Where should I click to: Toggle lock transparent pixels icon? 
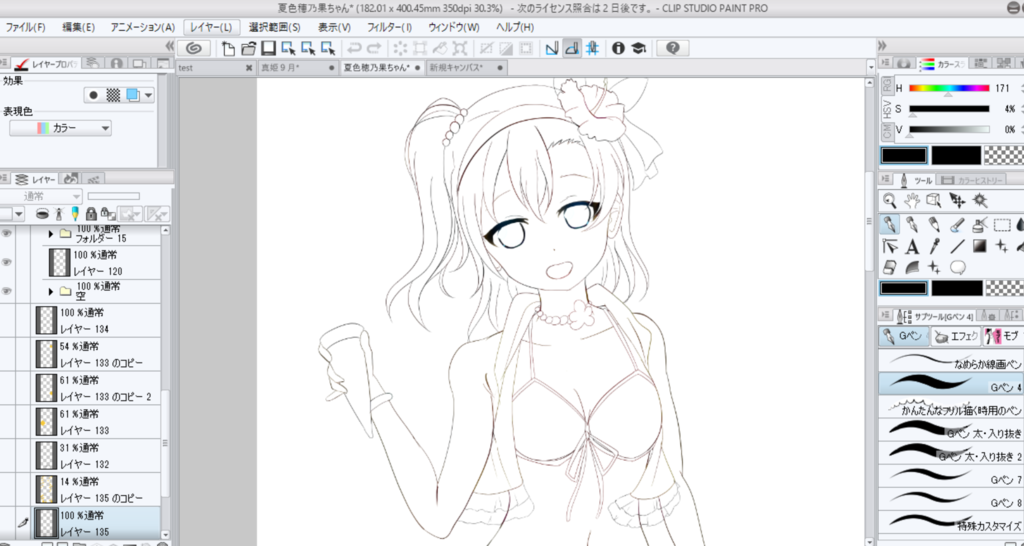[107, 214]
